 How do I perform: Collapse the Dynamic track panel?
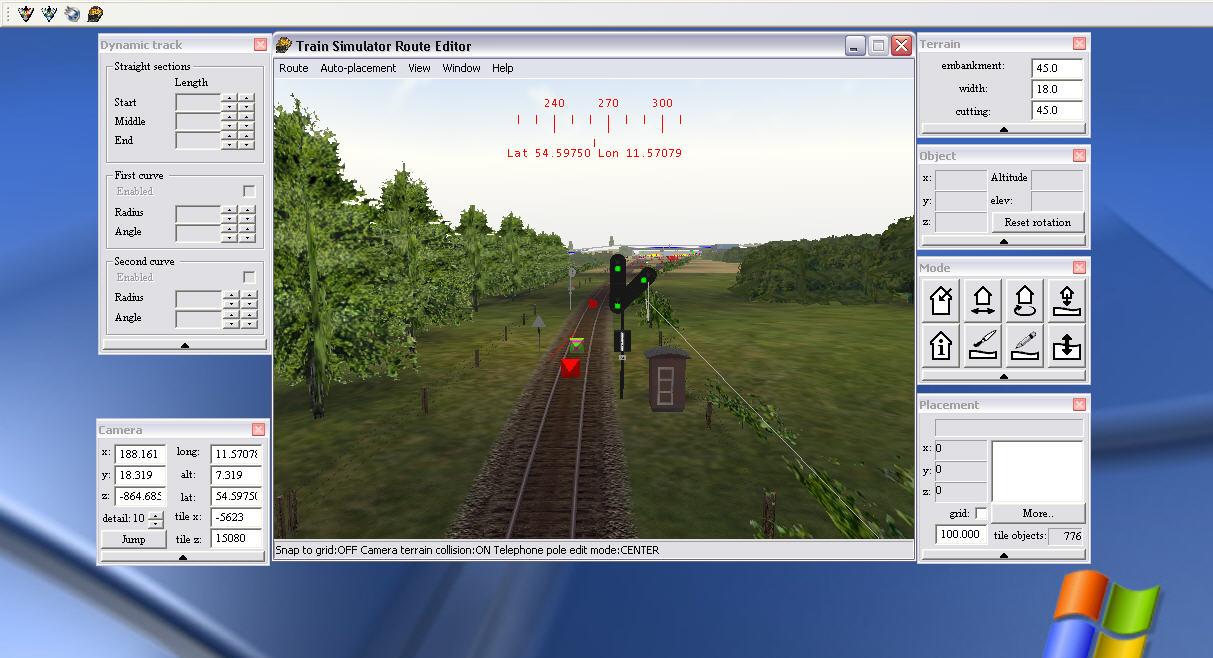click(184, 344)
